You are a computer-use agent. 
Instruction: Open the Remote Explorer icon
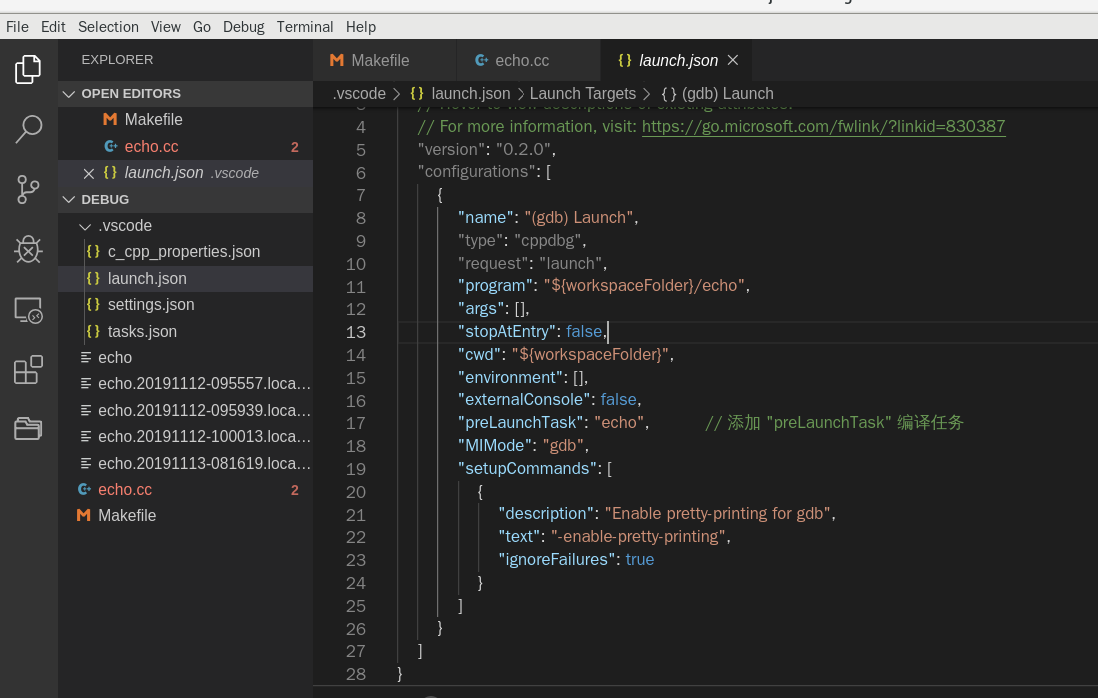point(28,310)
